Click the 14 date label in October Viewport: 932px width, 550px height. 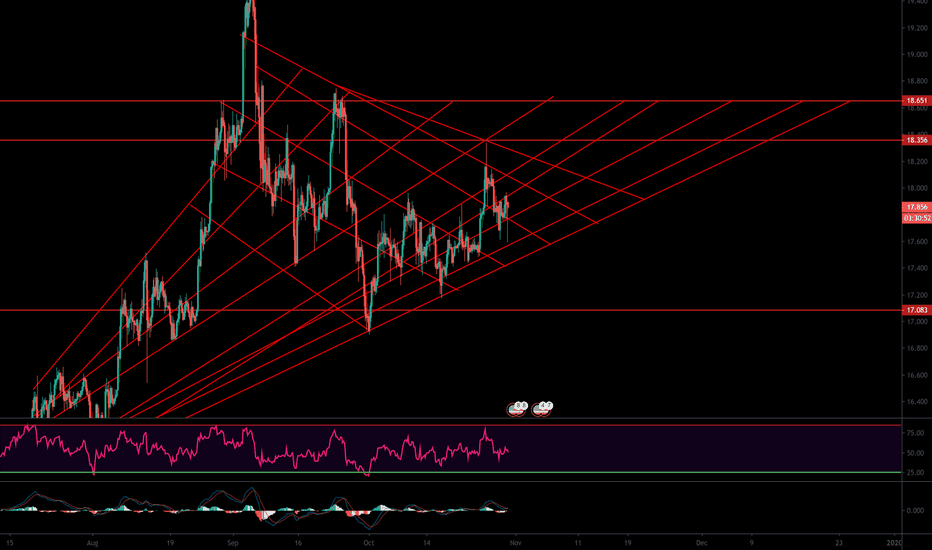pos(426,543)
